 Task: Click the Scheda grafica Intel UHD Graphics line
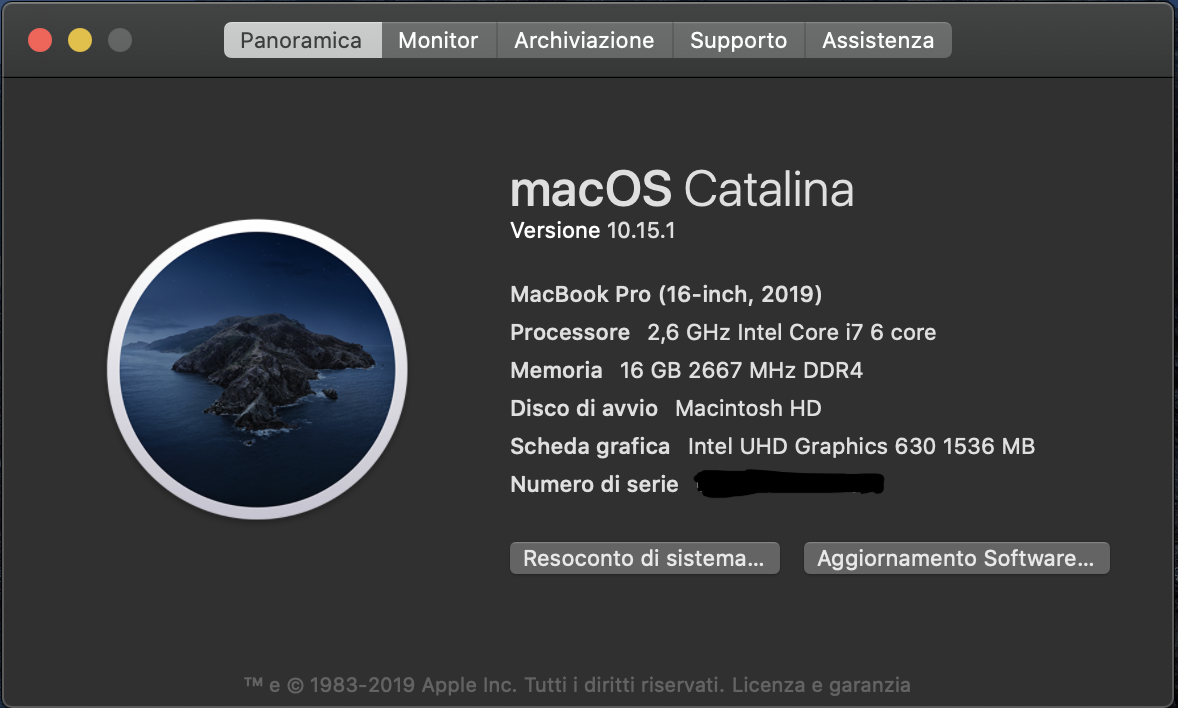(772, 446)
